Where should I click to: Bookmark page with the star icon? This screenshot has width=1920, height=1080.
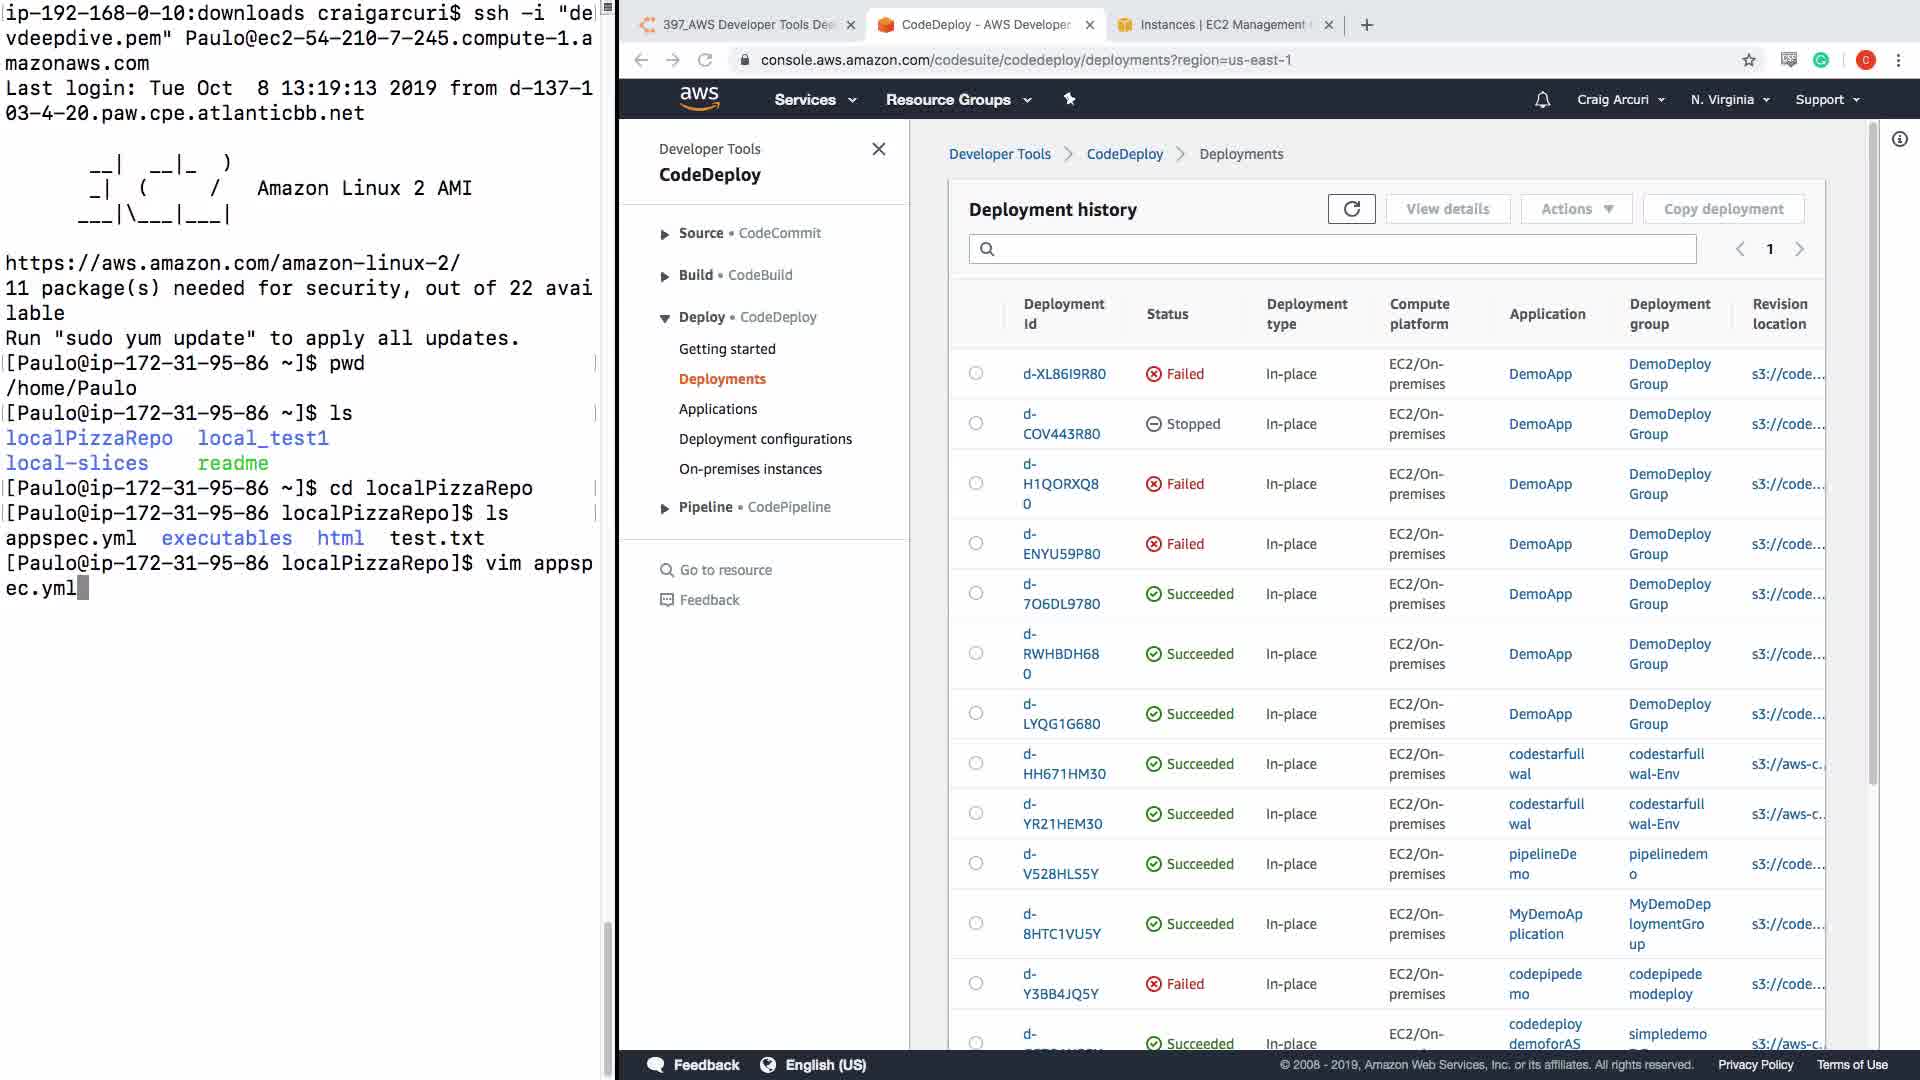[x=1748, y=60]
